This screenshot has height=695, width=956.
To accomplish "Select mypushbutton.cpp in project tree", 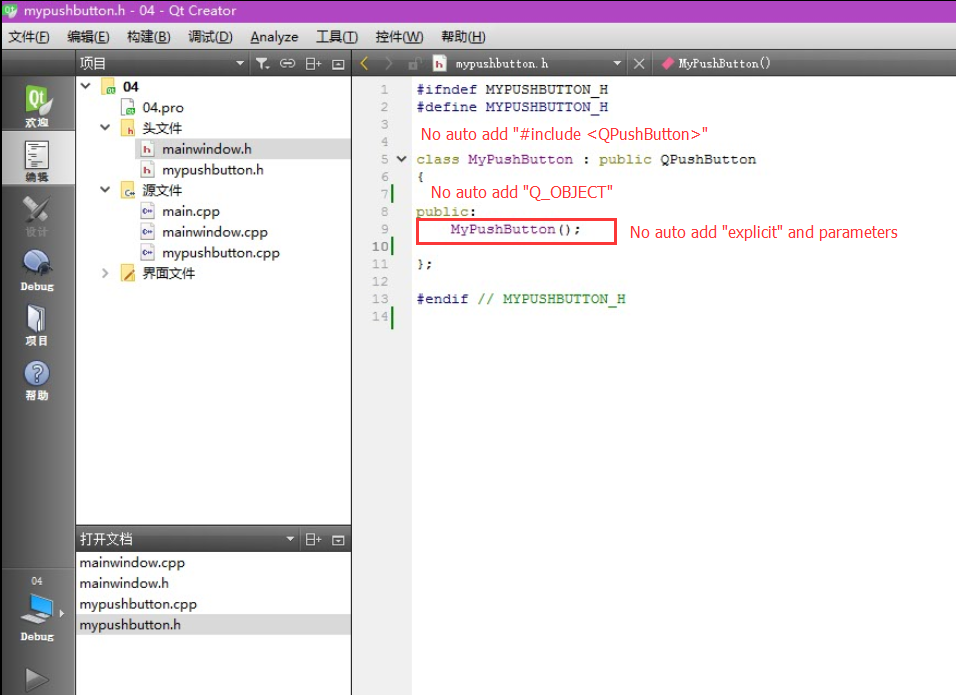I will [221, 253].
